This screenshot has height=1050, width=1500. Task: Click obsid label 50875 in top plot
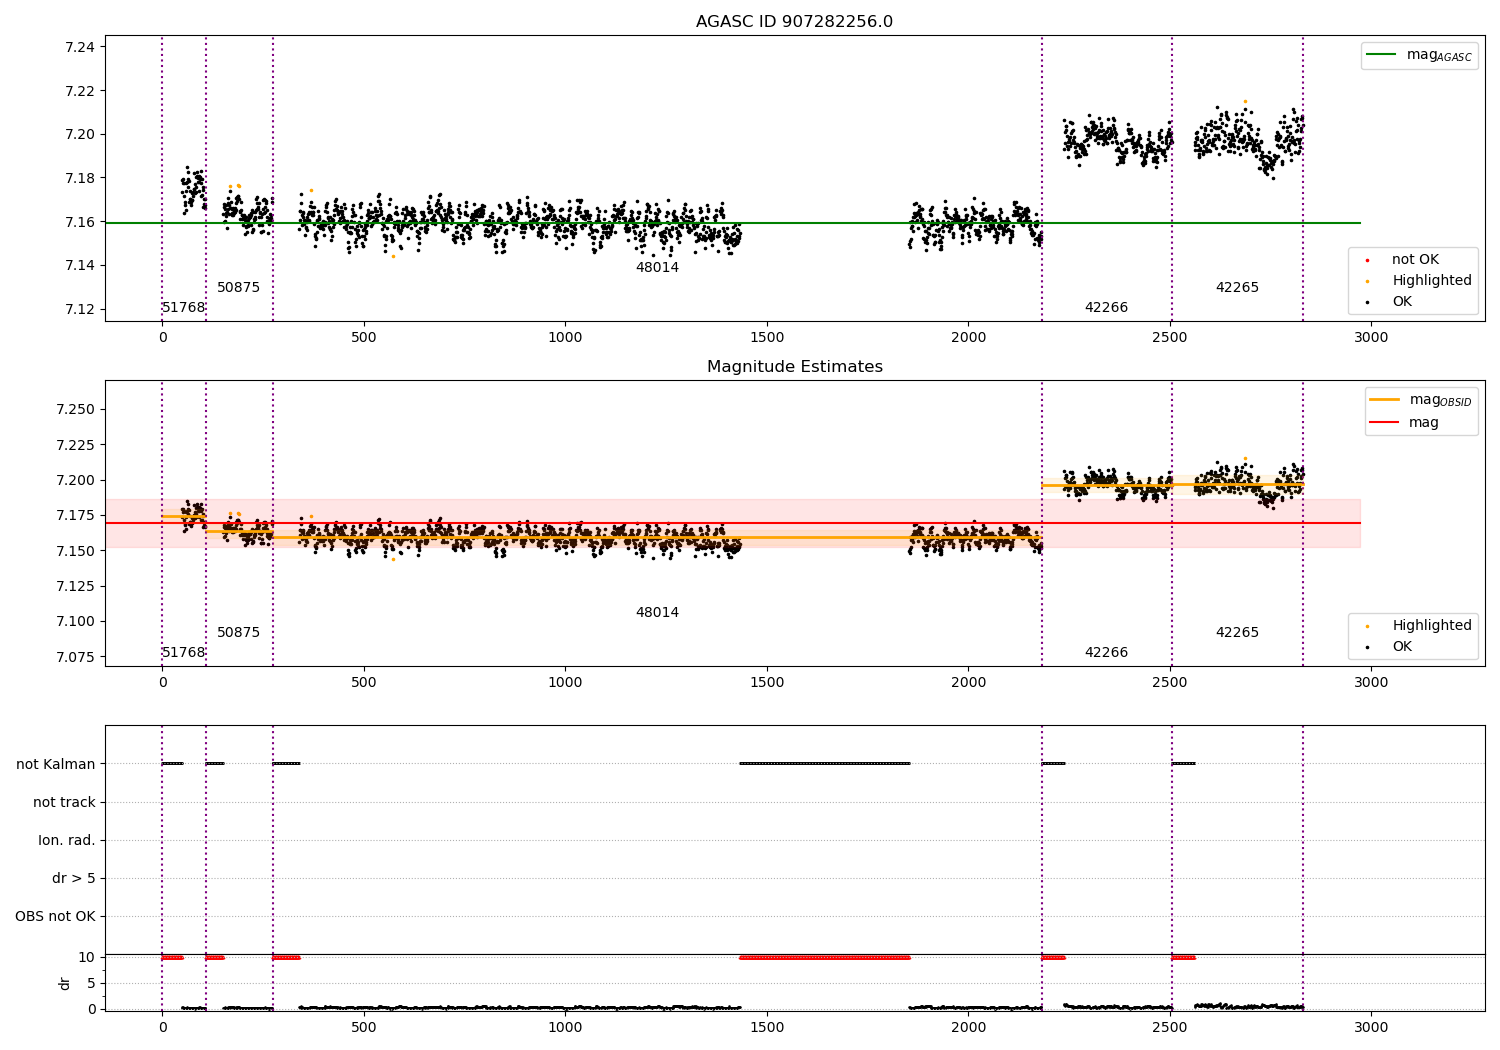click(x=238, y=288)
